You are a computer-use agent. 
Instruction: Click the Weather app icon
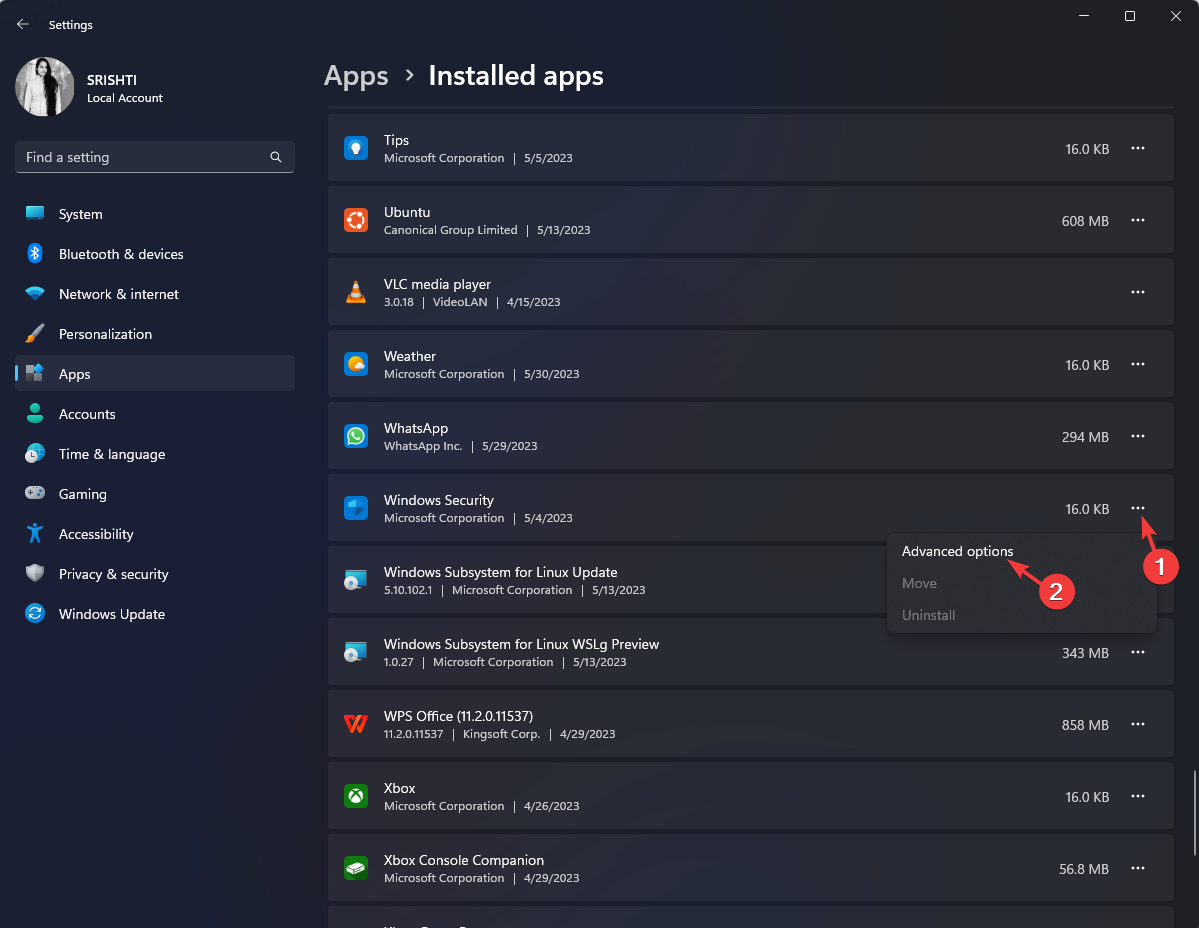356,365
